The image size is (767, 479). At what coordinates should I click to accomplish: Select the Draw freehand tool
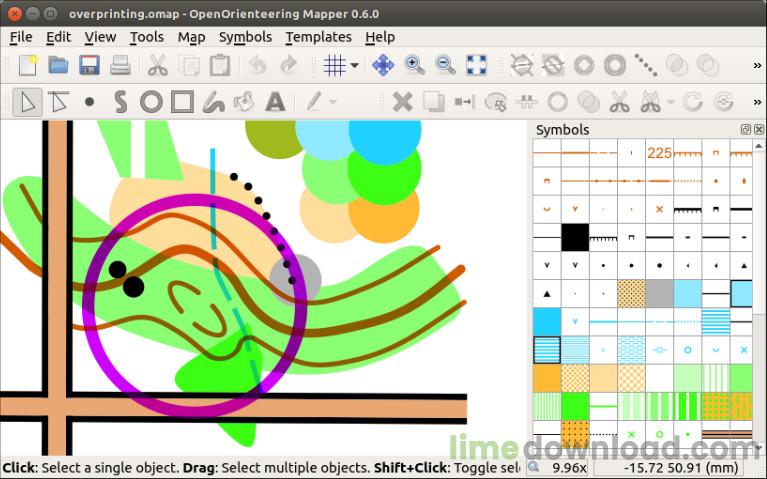(x=214, y=102)
